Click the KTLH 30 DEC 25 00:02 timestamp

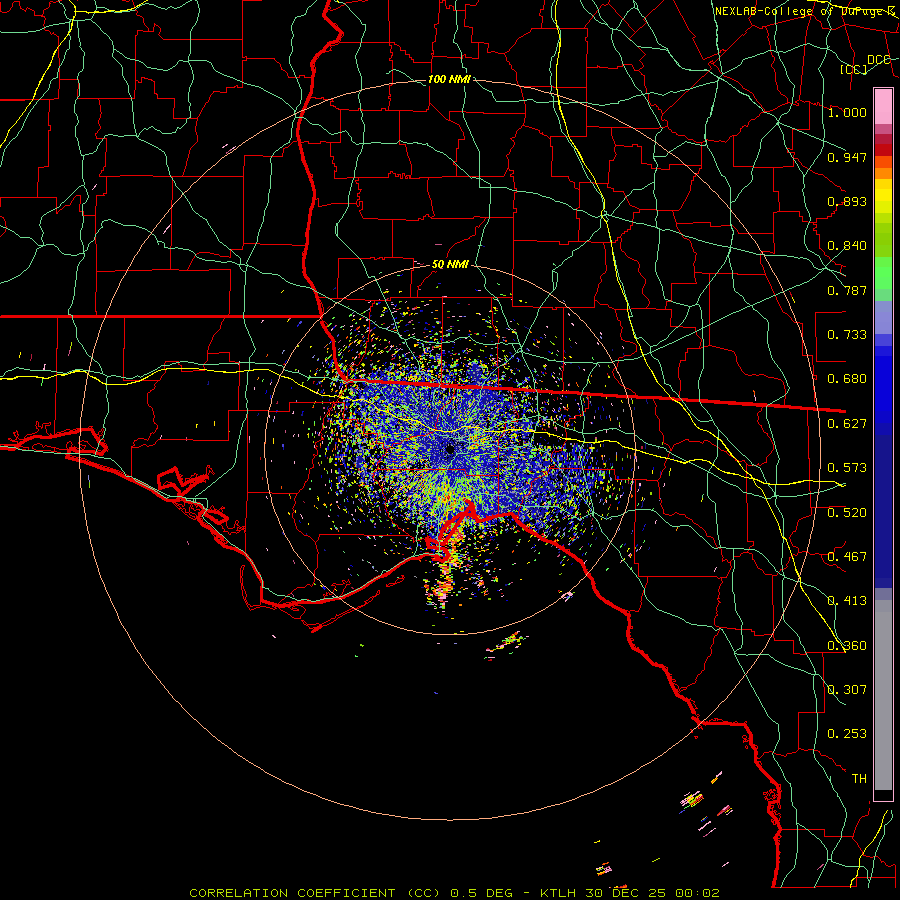click(x=630, y=893)
